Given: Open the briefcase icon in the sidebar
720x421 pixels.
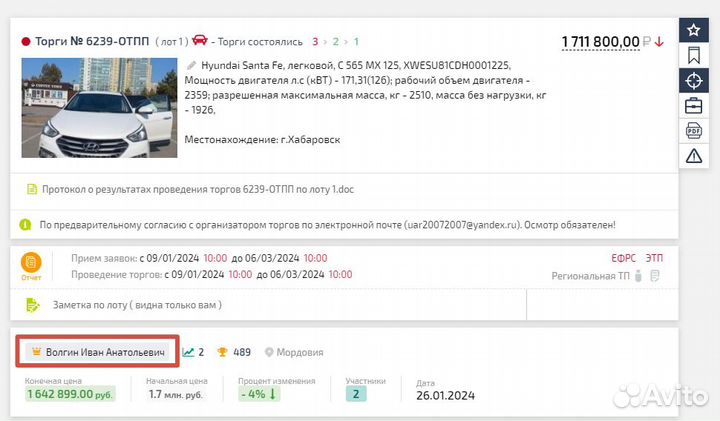Looking at the screenshot, I should [x=693, y=106].
